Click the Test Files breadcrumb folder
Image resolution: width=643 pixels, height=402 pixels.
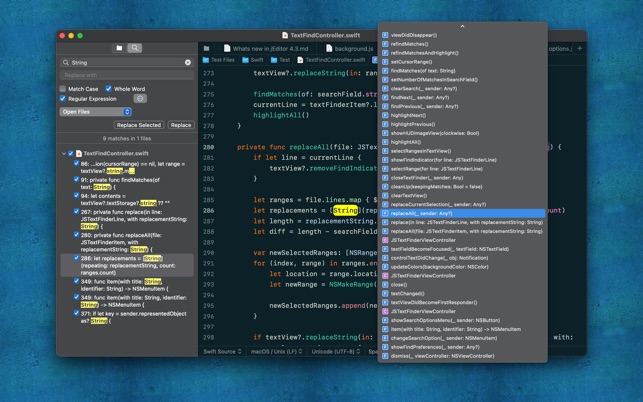[x=219, y=60]
